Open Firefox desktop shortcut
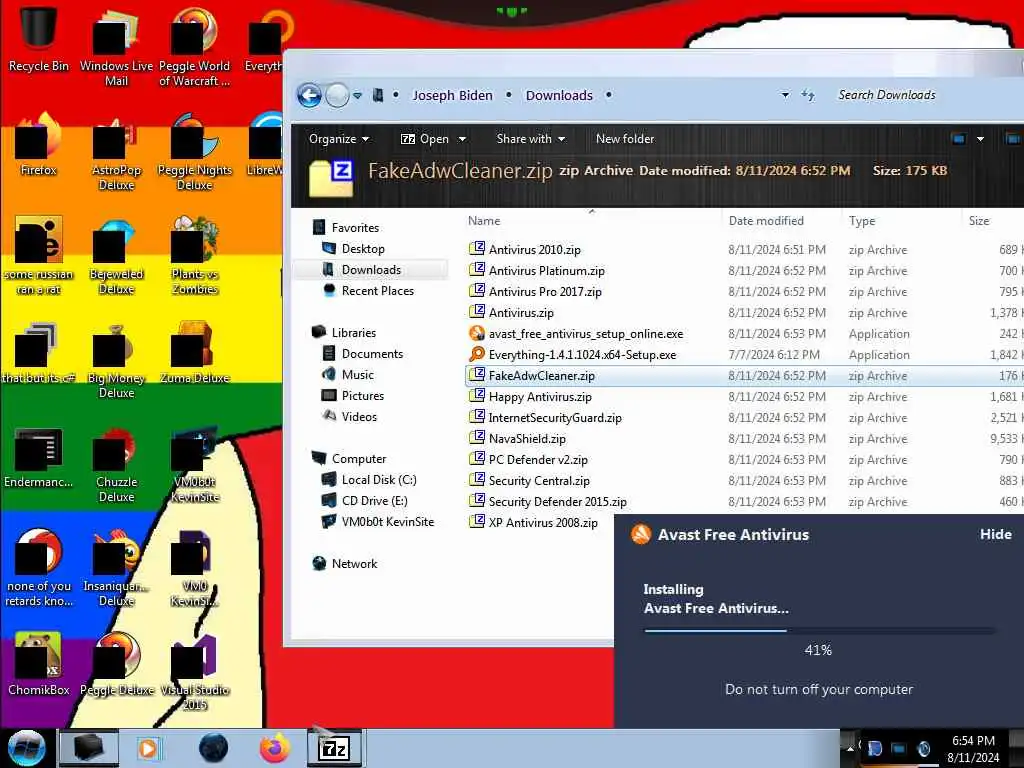 click(x=38, y=144)
